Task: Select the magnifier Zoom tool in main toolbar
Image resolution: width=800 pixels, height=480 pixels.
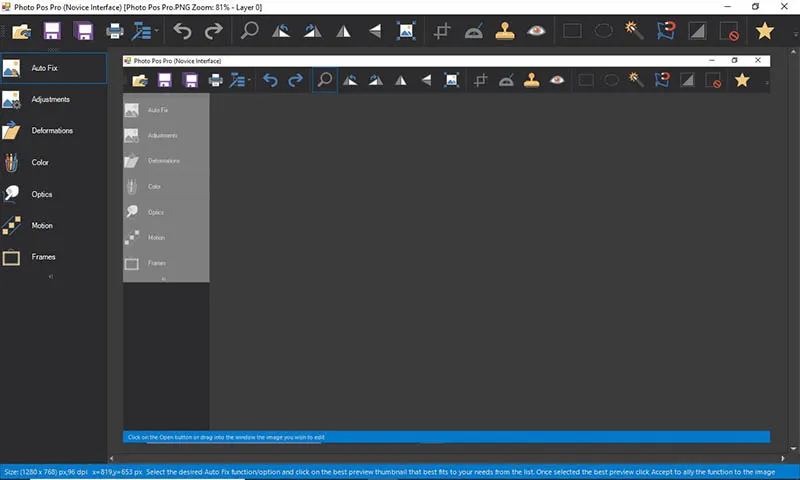Action: (249, 31)
